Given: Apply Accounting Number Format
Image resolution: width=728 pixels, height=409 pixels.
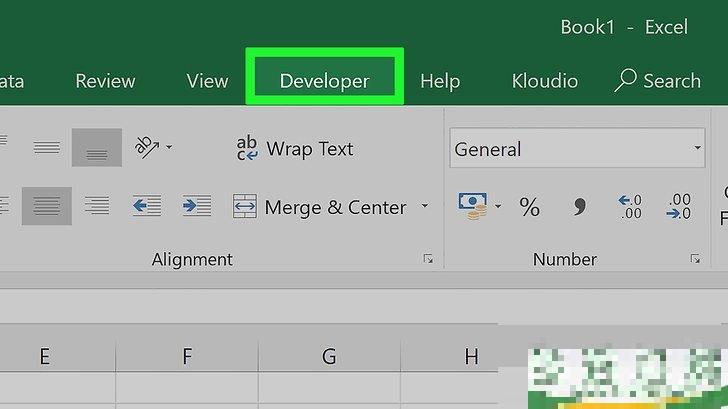Looking at the screenshot, I should click(472, 206).
